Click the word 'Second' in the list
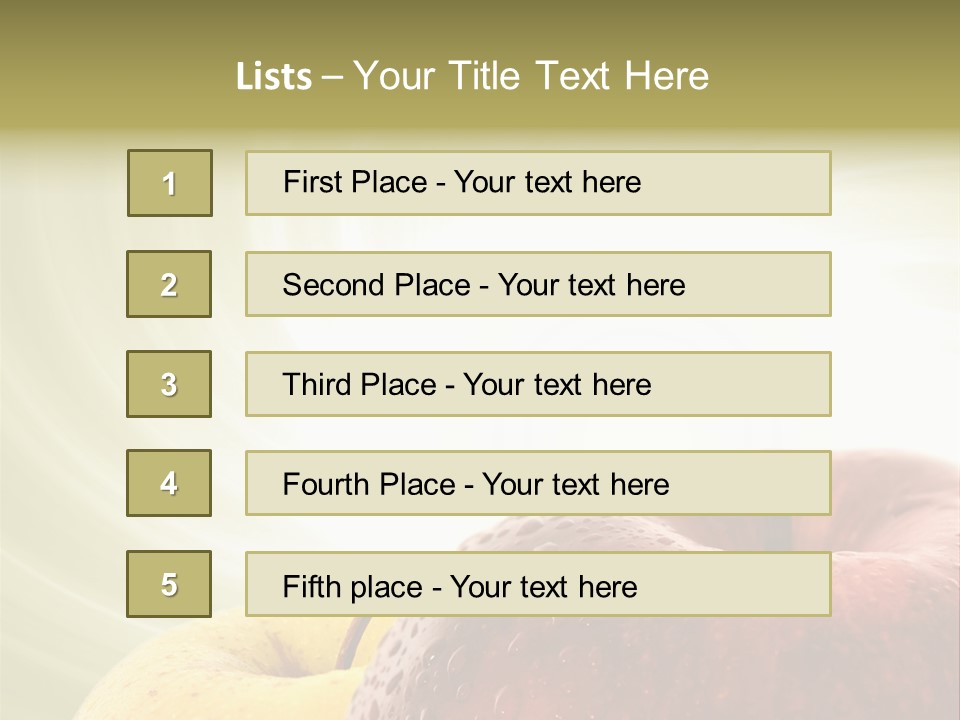The height and width of the screenshot is (720, 960). (335, 285)
